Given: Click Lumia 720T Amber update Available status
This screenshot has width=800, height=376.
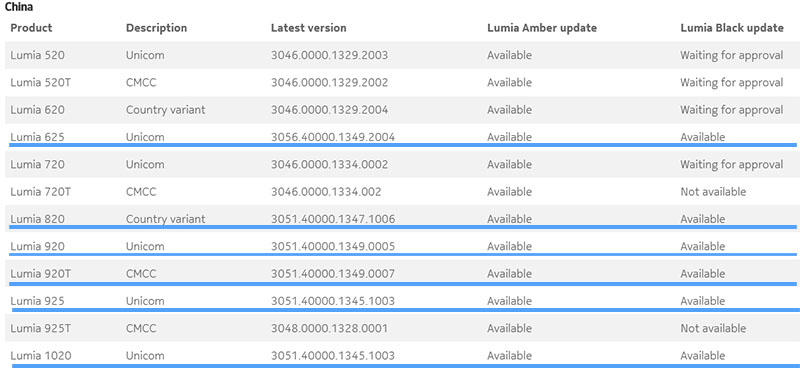Looking at the screenshot, I should [x=510, y=192].
